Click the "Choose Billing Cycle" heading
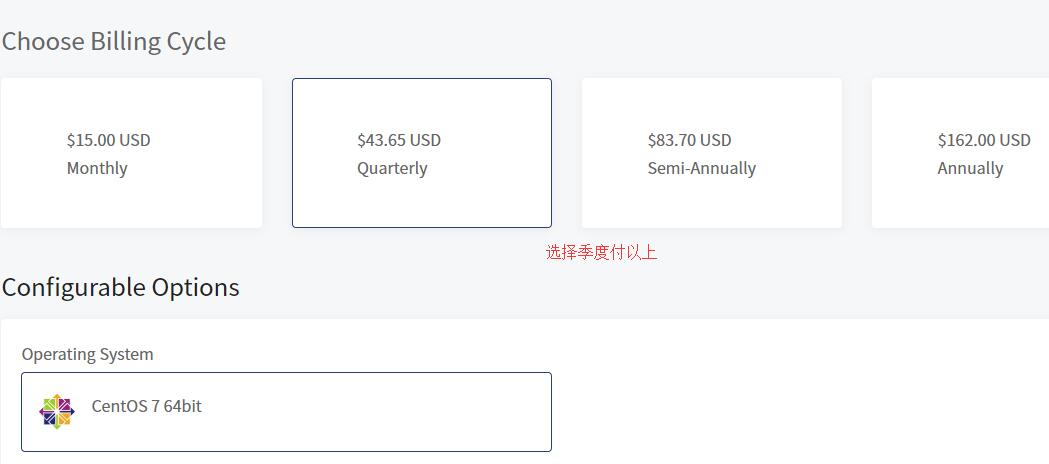 (114, 42)
